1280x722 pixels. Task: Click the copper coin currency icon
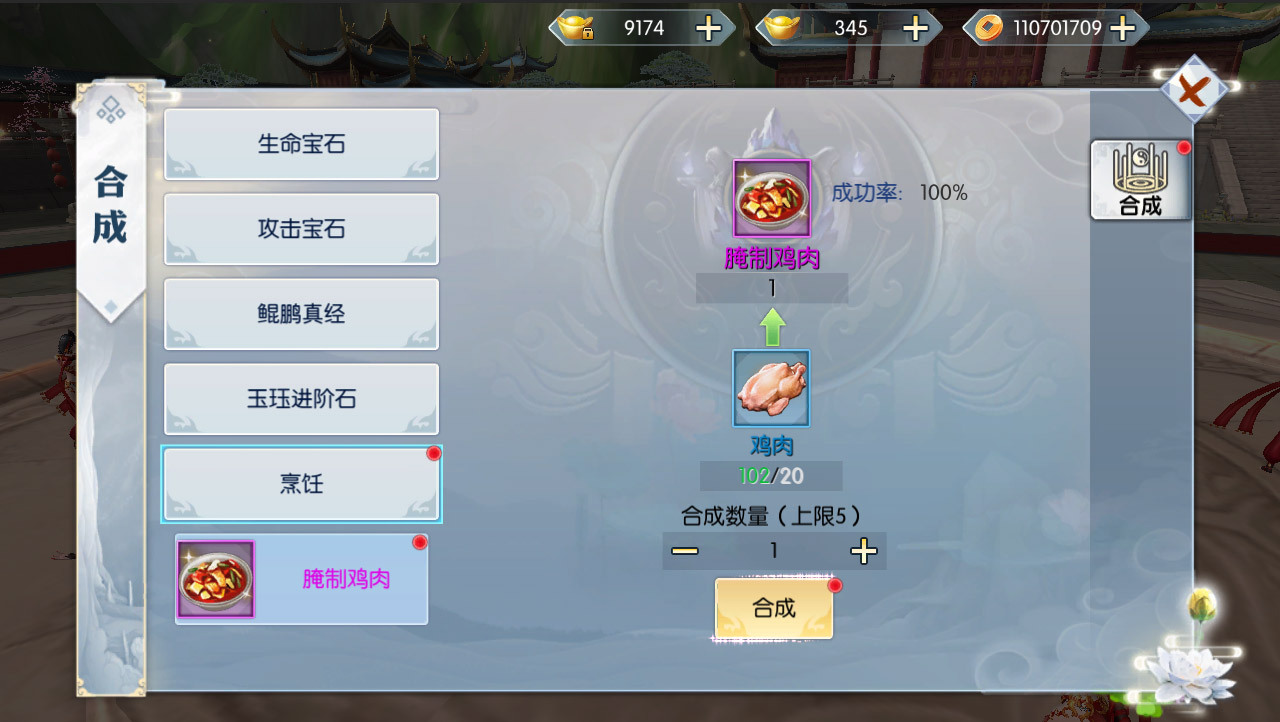click(987, 28)
